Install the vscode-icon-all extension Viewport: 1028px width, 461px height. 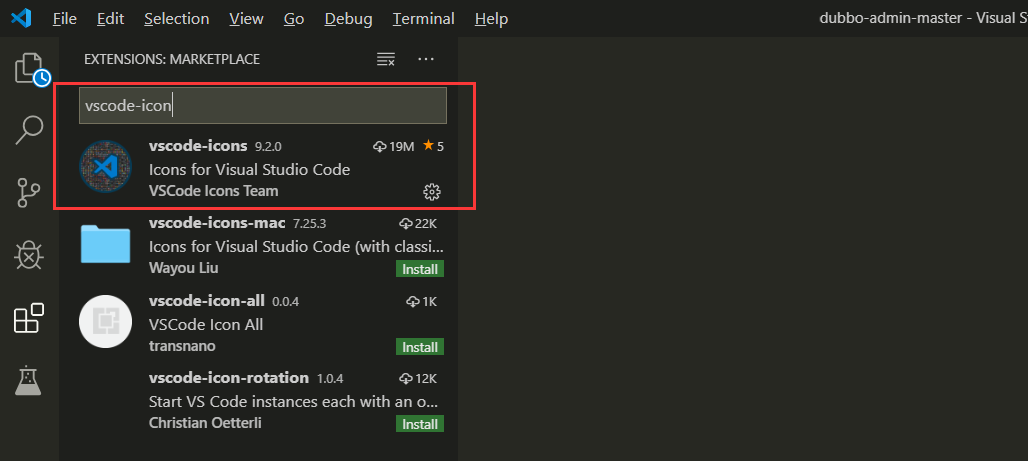421,347
